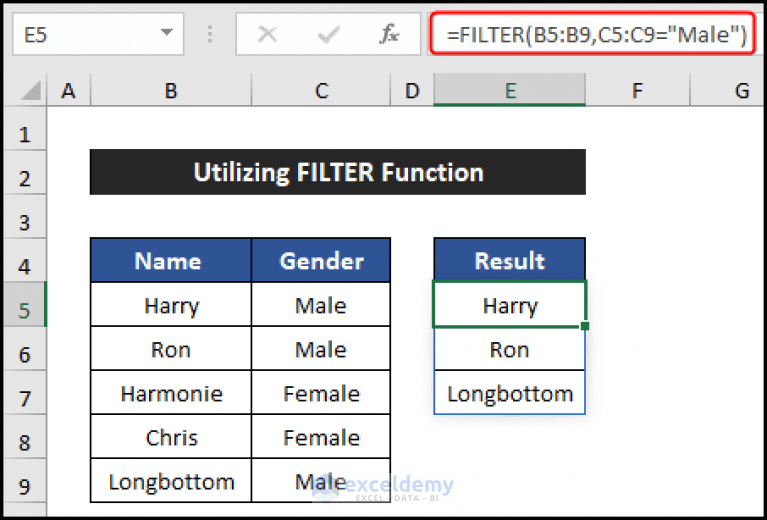Click the formula bar options dots
The image size is (767, 520).
(x=210, y=34)
